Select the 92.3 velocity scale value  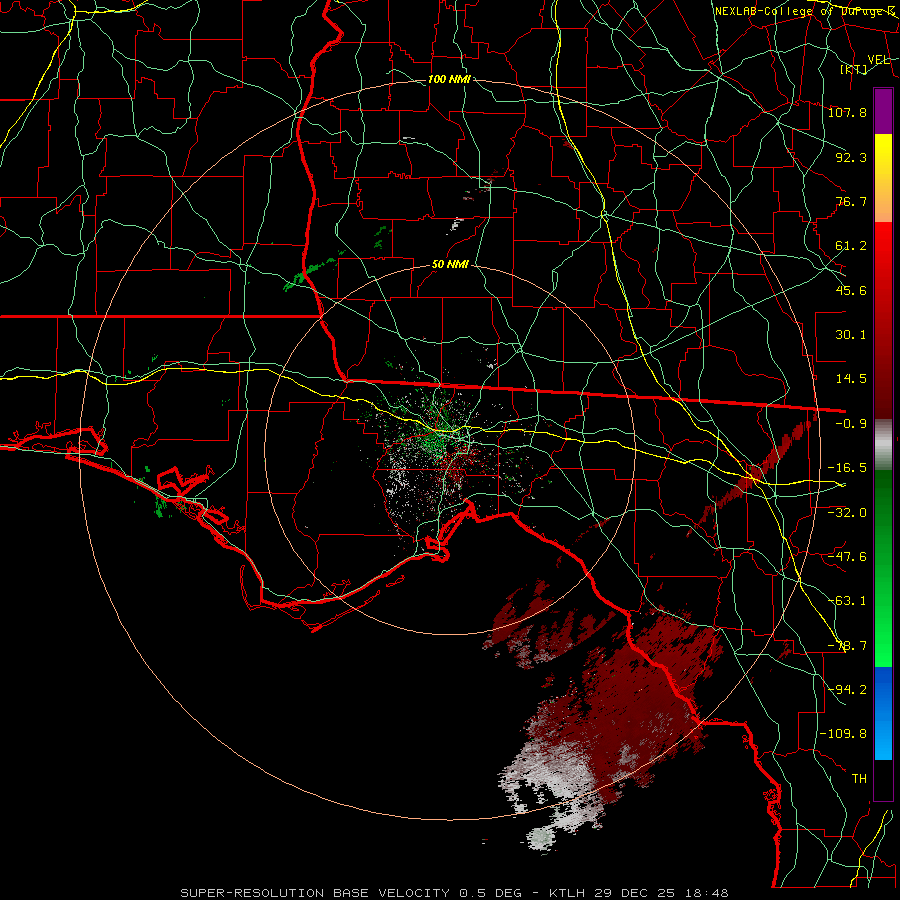click(x=851, y=157)
